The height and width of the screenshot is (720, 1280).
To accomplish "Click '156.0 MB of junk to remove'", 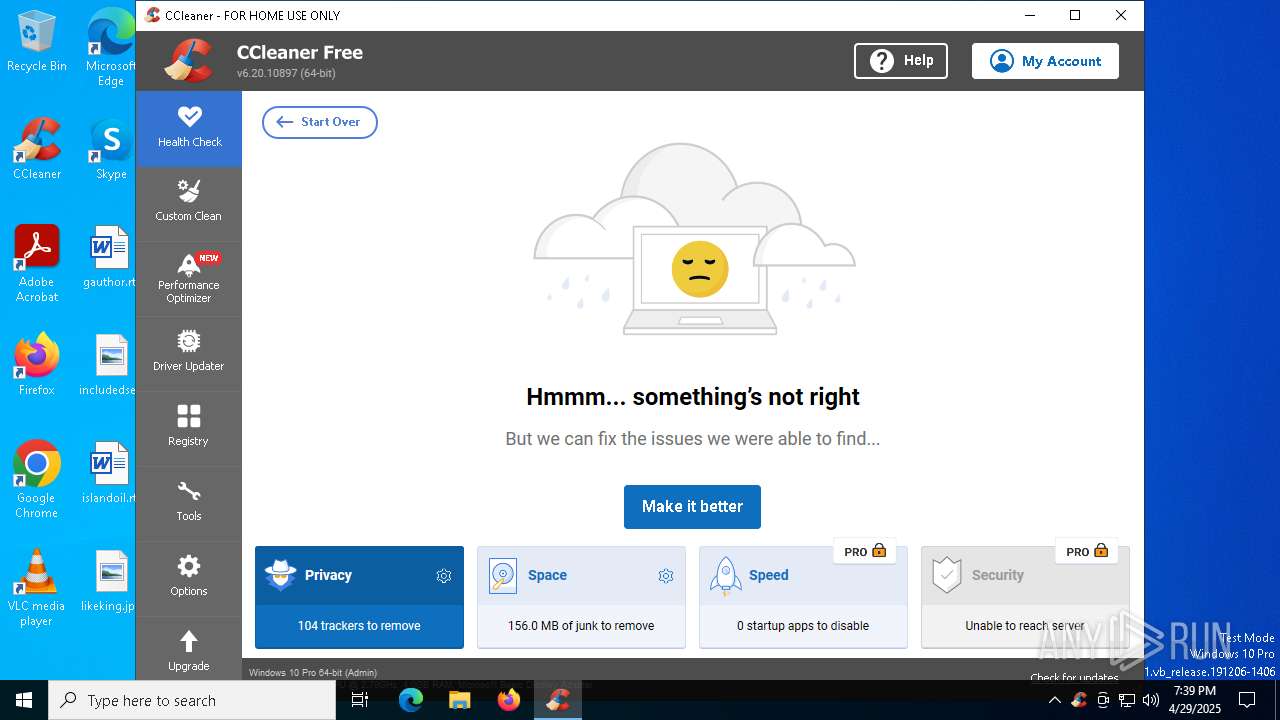I will click(581, 626).
